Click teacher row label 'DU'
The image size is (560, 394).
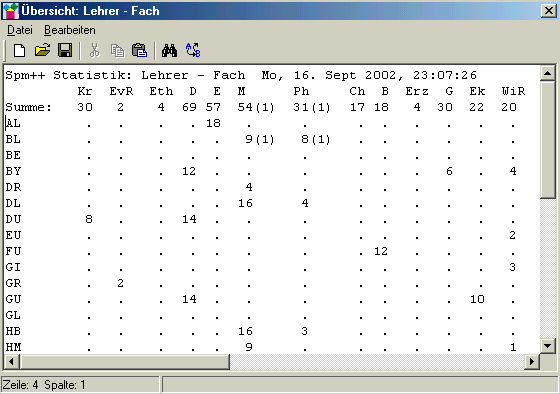(x=13, y=219)
